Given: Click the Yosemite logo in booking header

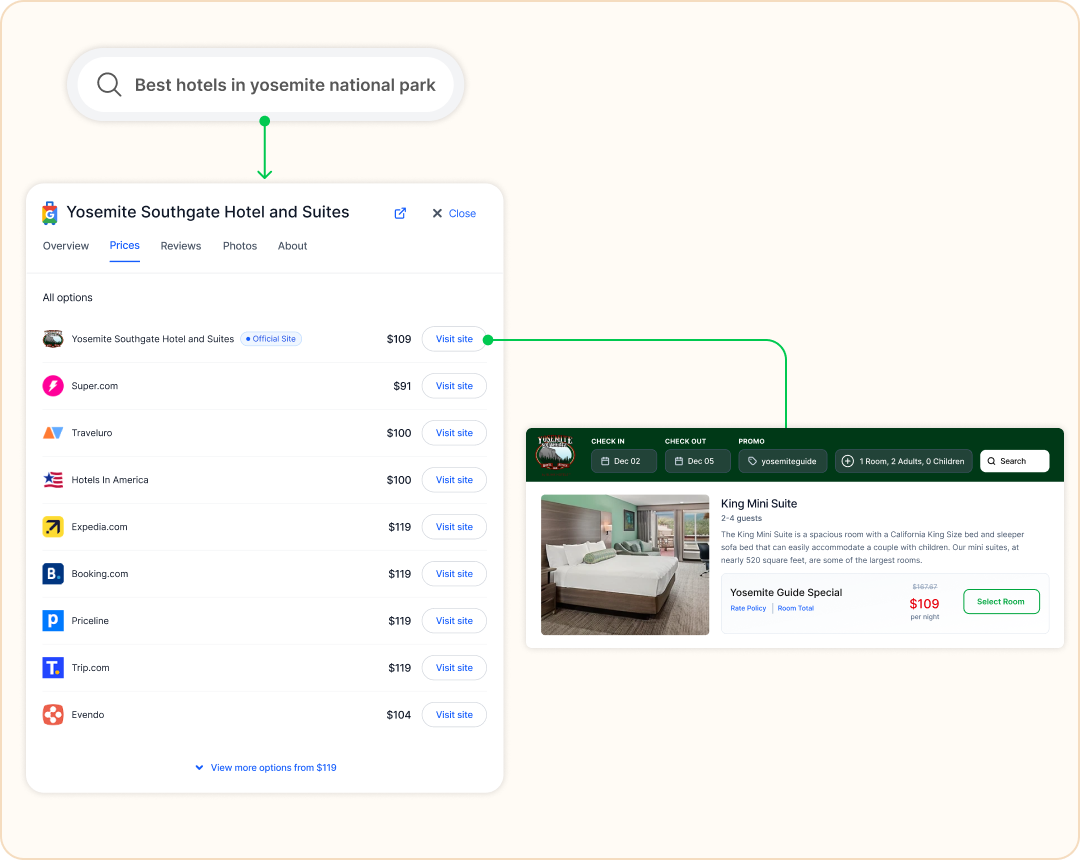Looking at the screenshot, I should [555, 453].
